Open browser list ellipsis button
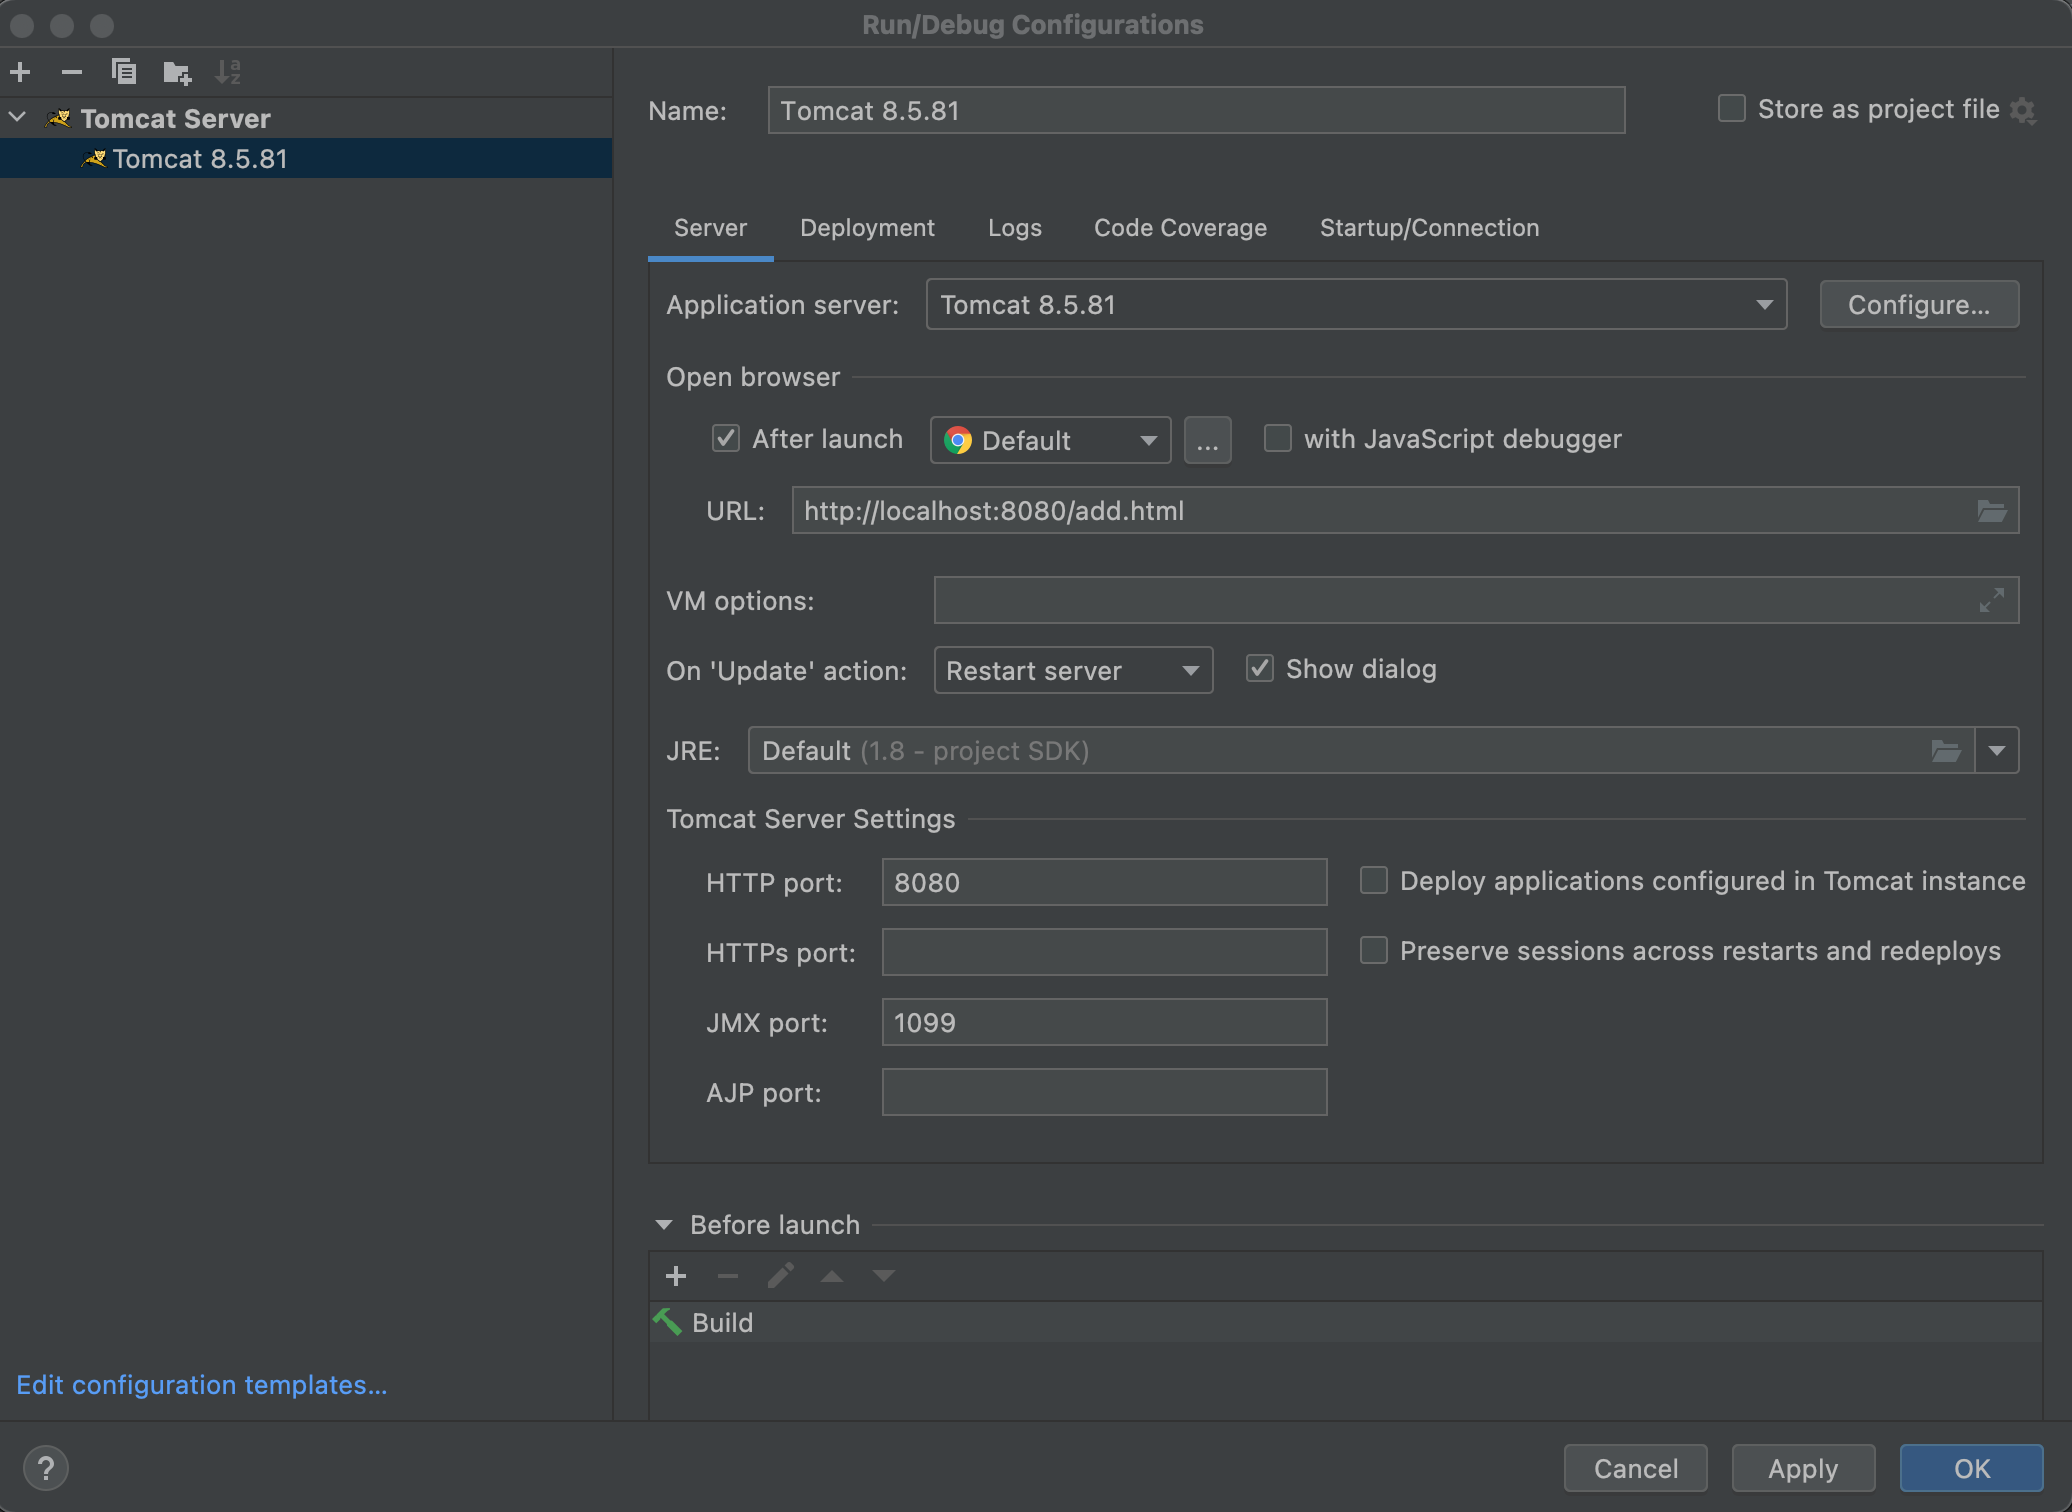The height and width of the screenshot is (1512, 2072). pos(1208,440)
